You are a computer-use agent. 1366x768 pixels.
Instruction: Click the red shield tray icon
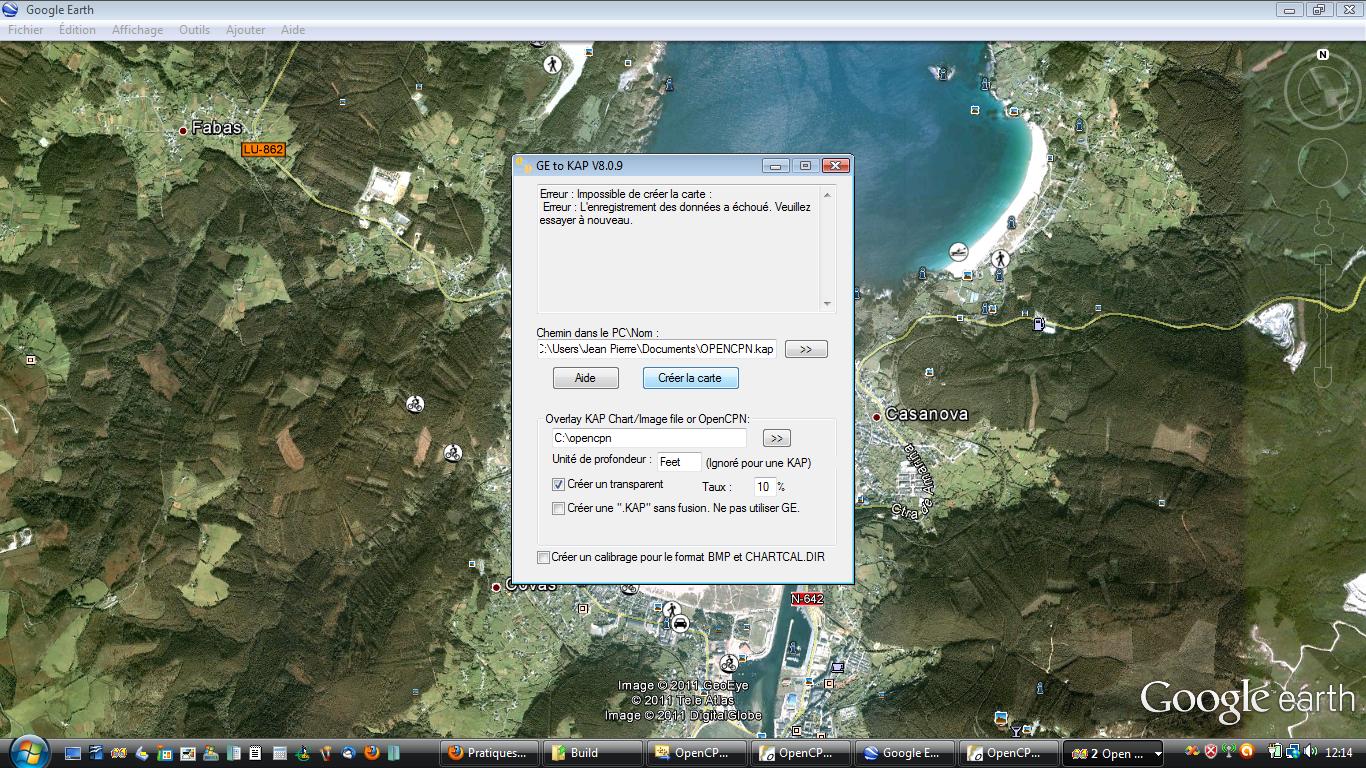click(1210, 752)
